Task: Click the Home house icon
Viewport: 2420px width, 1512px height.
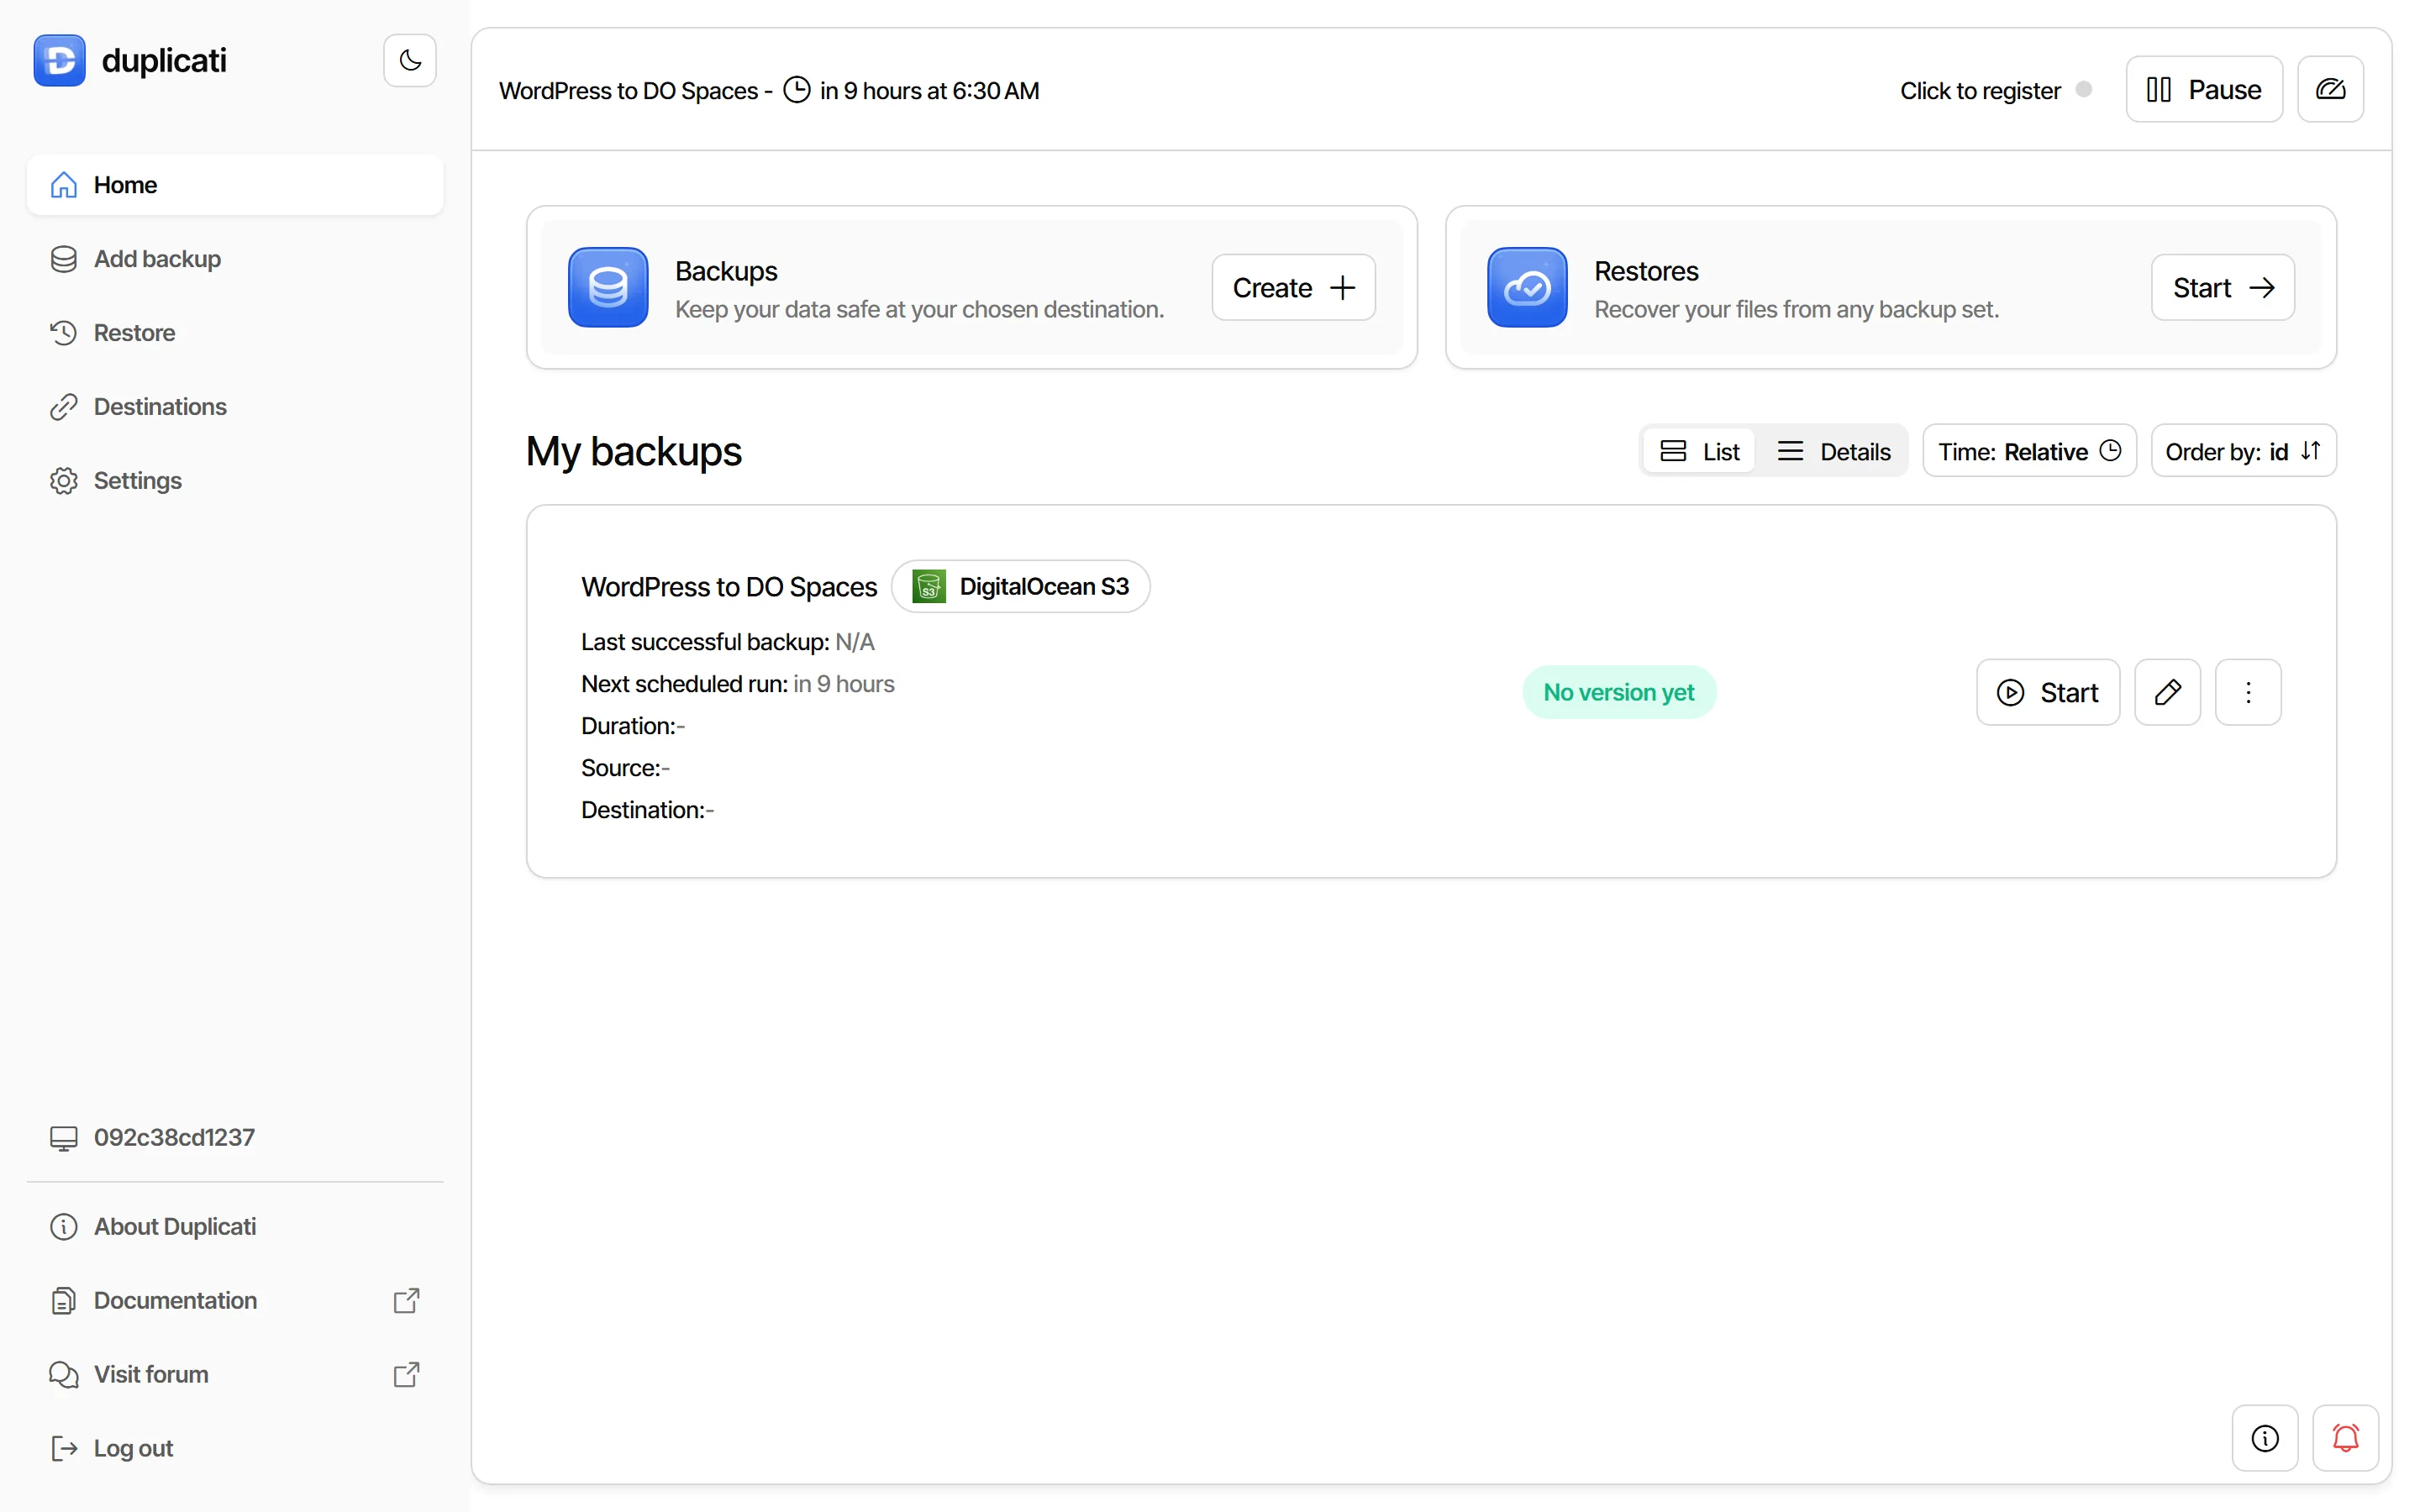Action: tap(63, 185)
